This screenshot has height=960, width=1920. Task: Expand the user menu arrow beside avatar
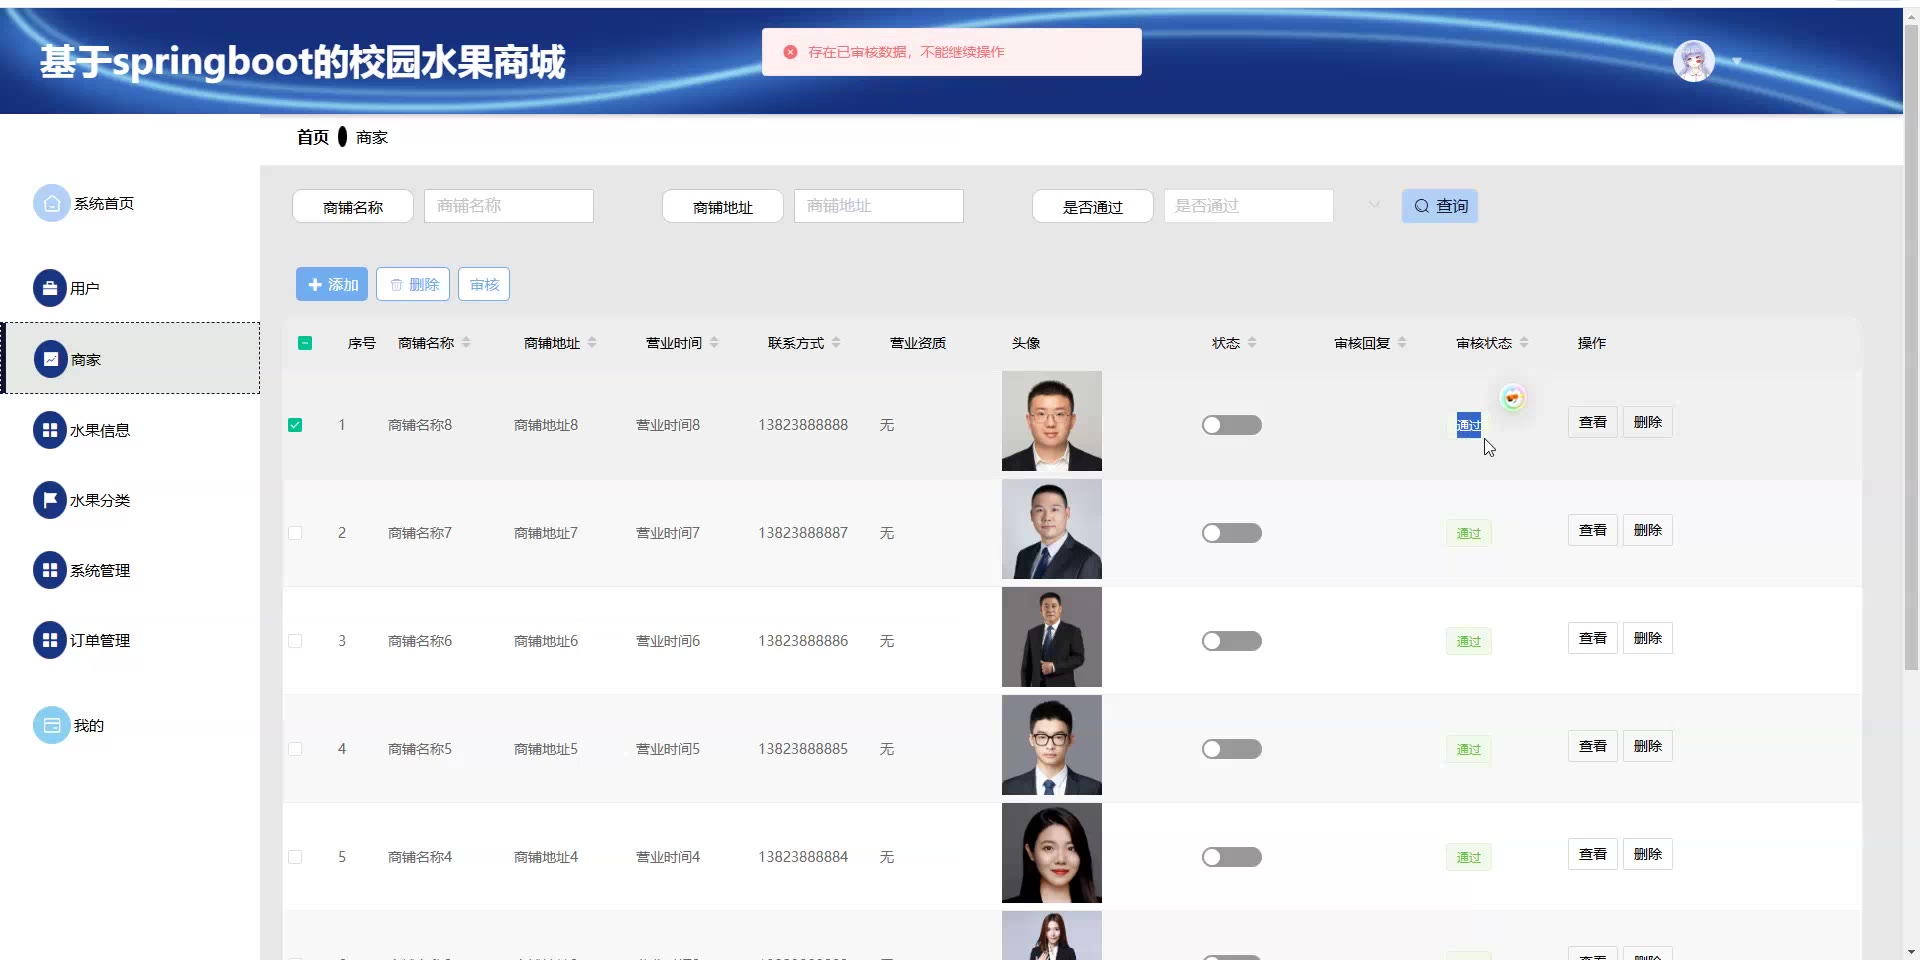click(x=1737, y=62)
